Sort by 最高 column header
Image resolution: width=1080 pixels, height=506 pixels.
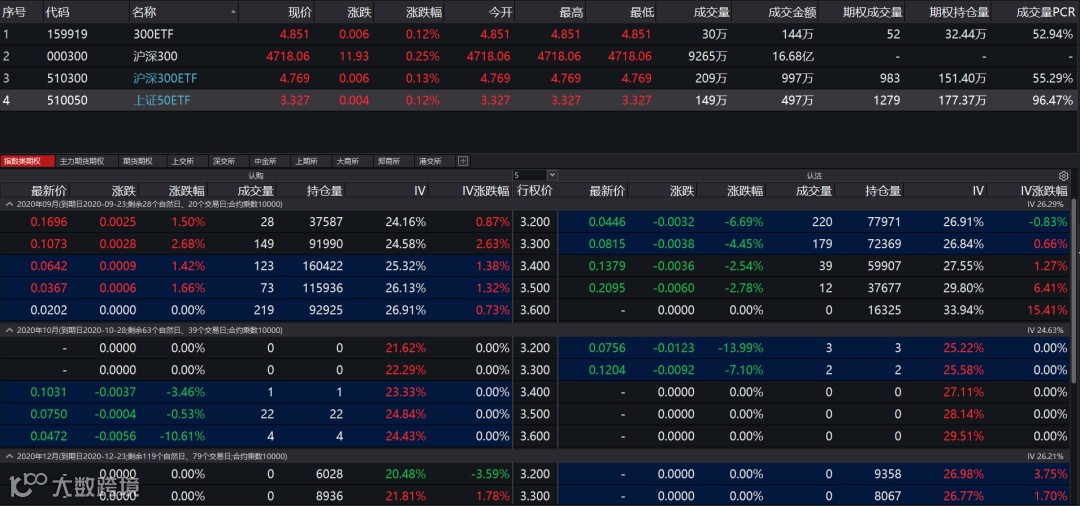[572, 12]
